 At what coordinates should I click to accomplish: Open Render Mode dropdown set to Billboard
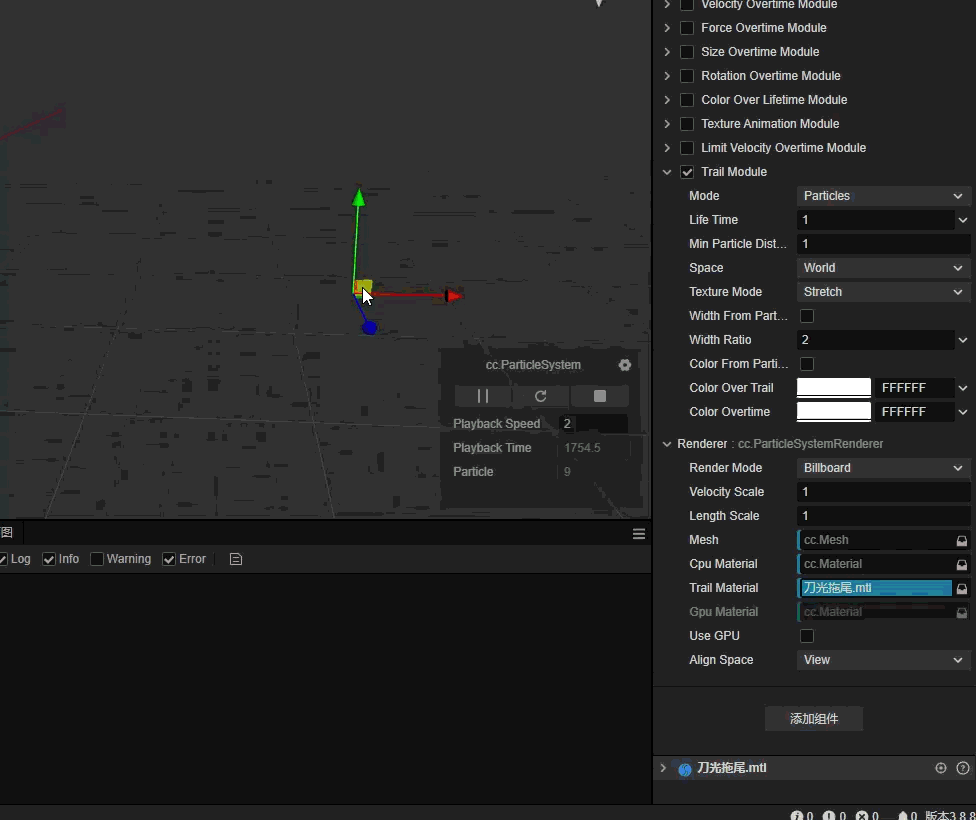[x=883, y=468]
